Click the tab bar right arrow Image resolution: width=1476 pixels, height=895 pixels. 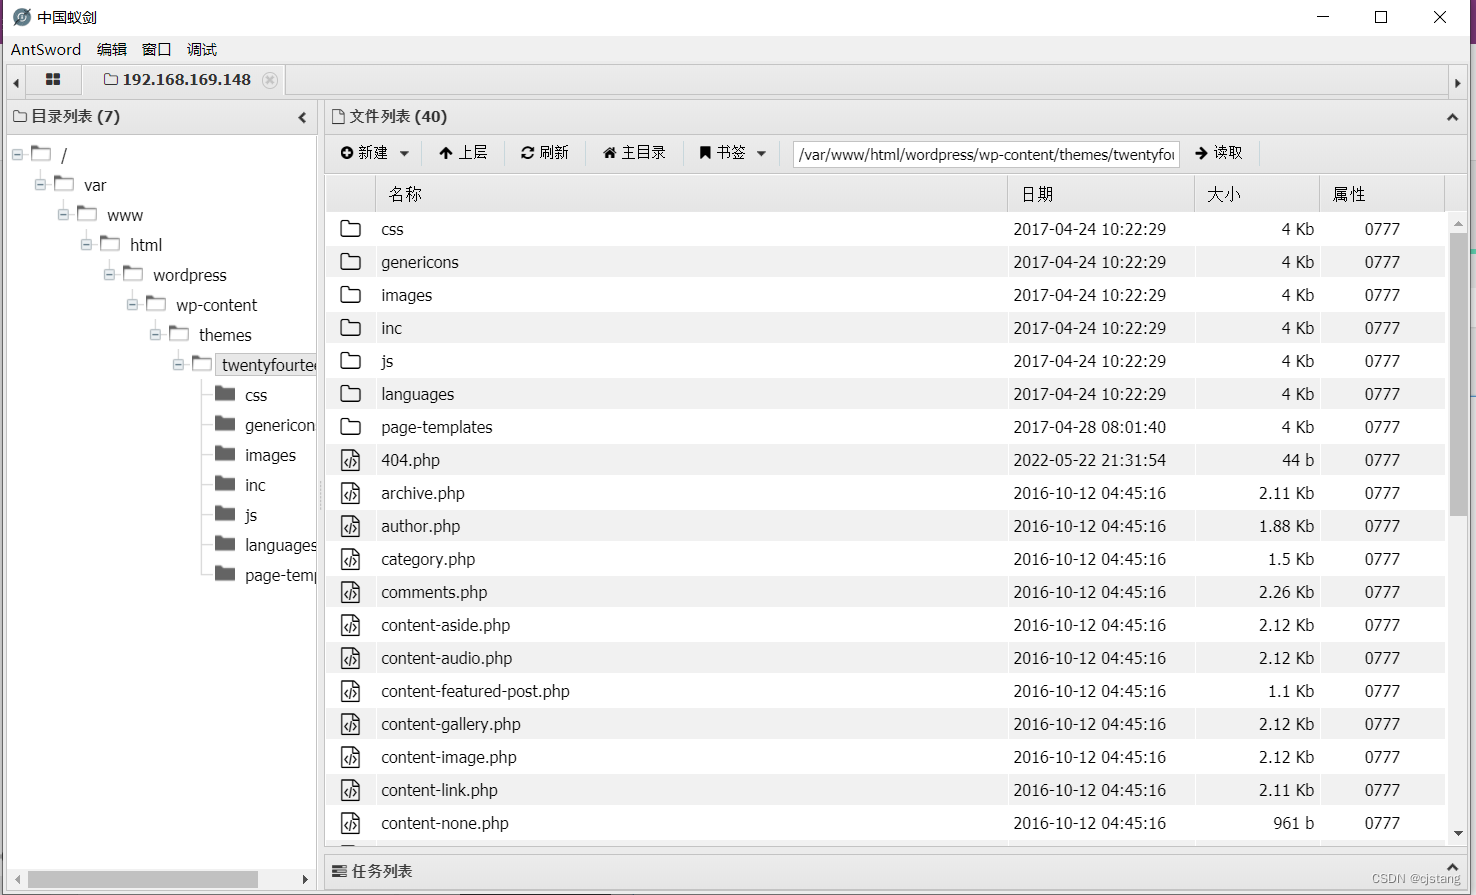(x=1458, y=82)
